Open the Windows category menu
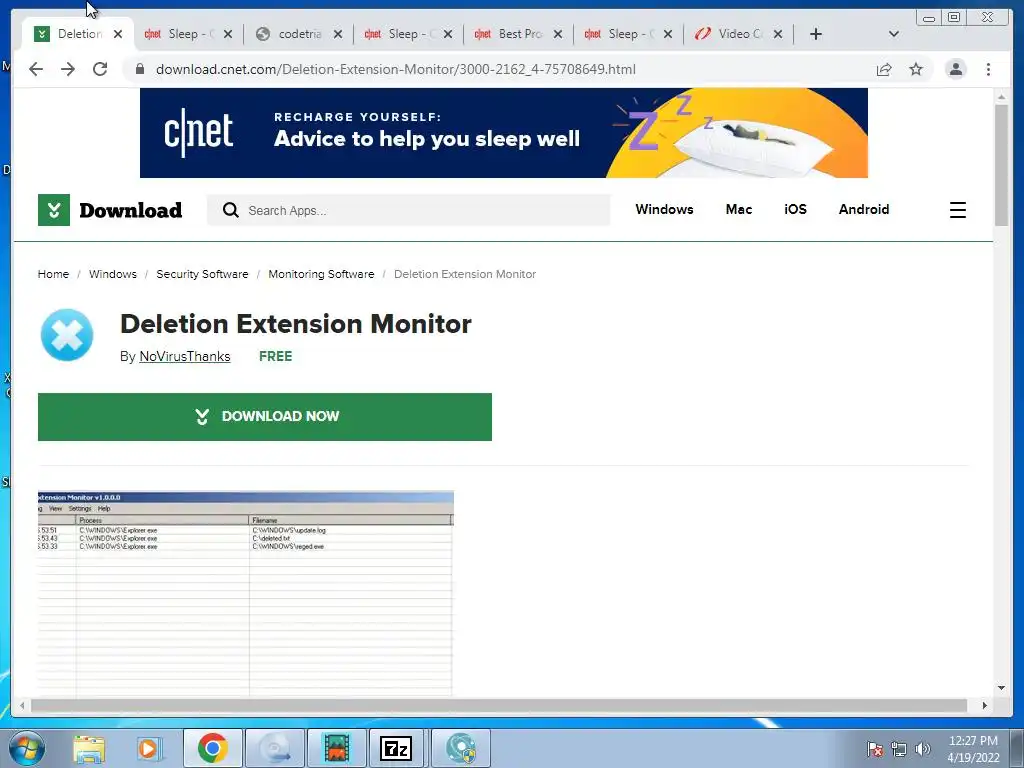 point(664,210)
